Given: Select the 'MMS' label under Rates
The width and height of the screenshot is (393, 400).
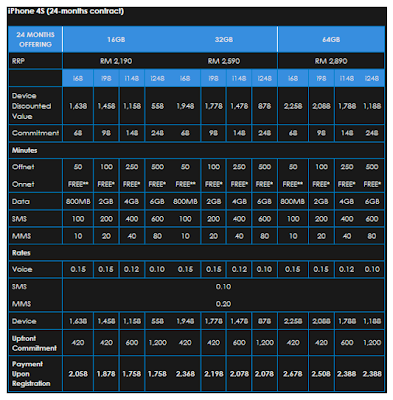Looking at the screenshot, I should (21, 304).
